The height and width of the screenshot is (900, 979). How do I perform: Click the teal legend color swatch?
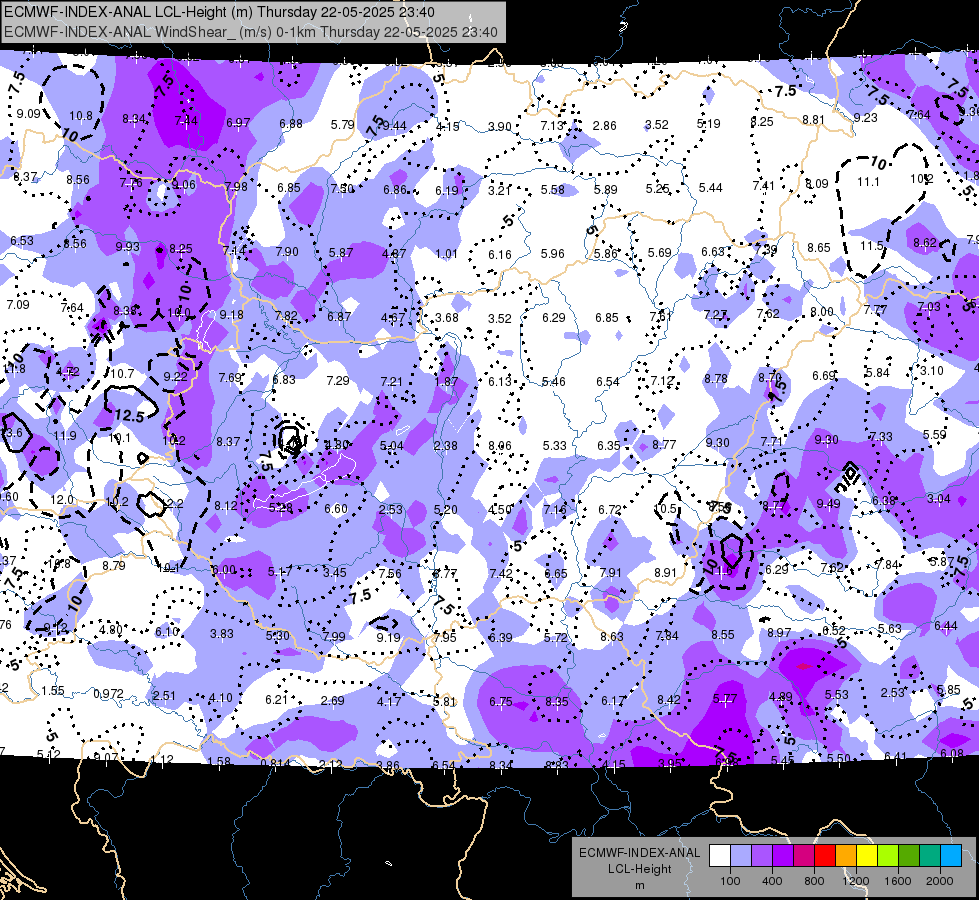(930, 856)
